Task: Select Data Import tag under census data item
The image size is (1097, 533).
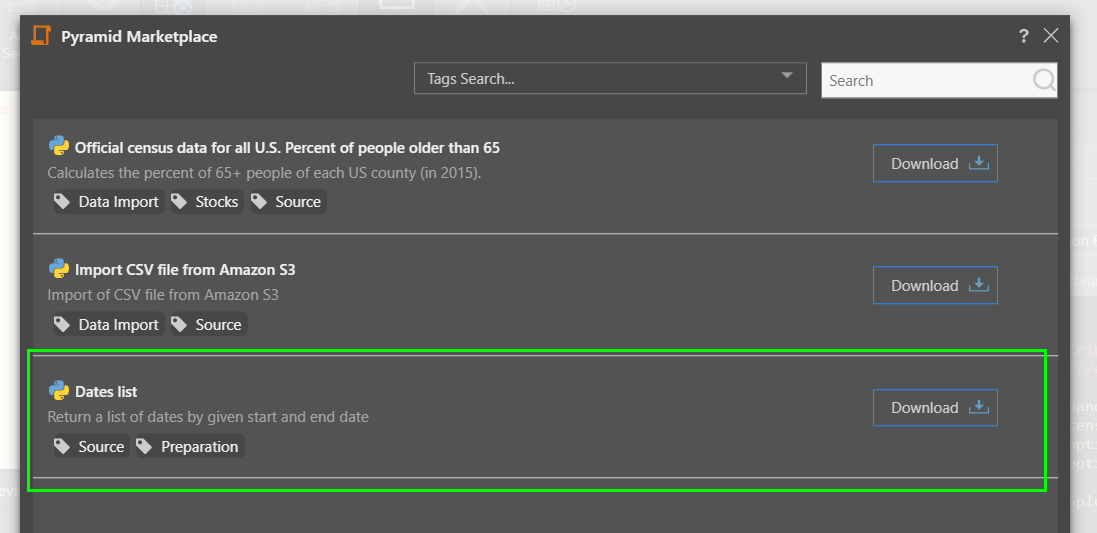Action: tap(107, 202)
